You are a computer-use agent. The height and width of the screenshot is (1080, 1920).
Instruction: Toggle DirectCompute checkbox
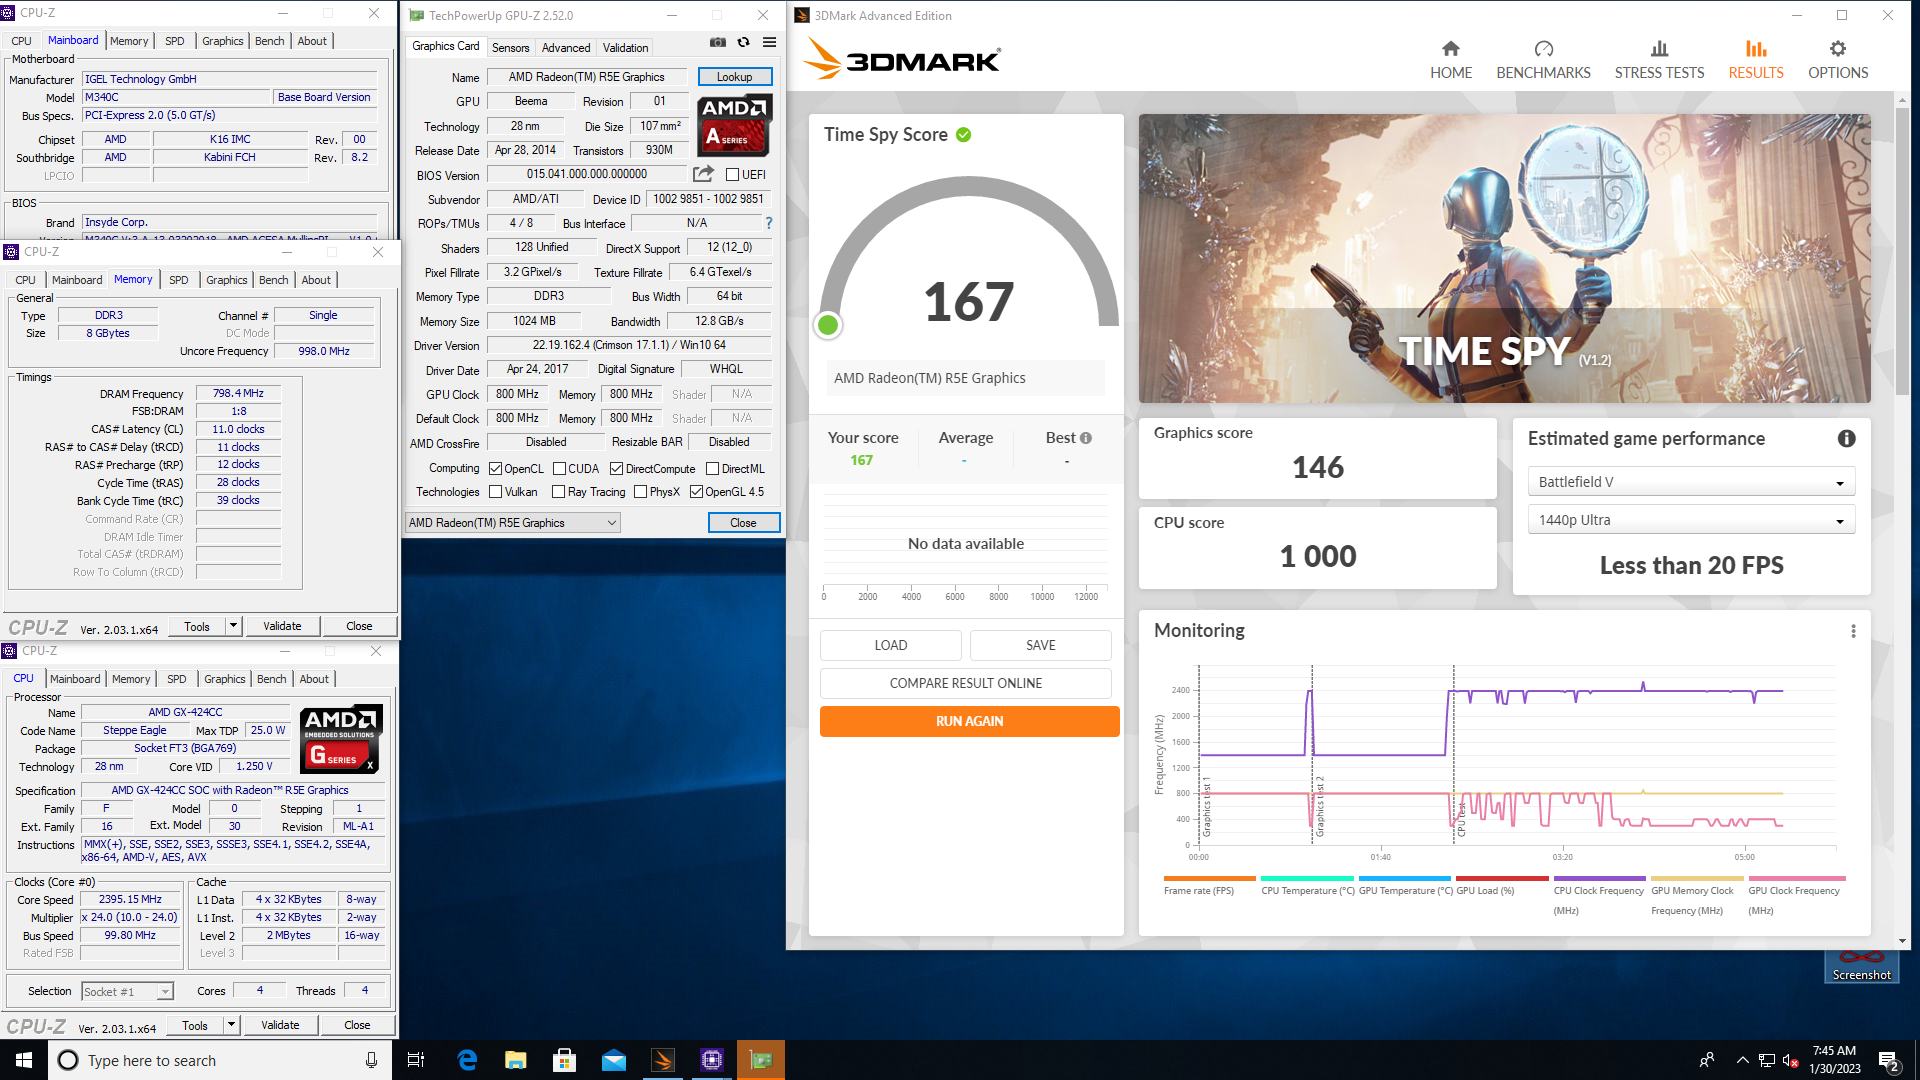616,468
